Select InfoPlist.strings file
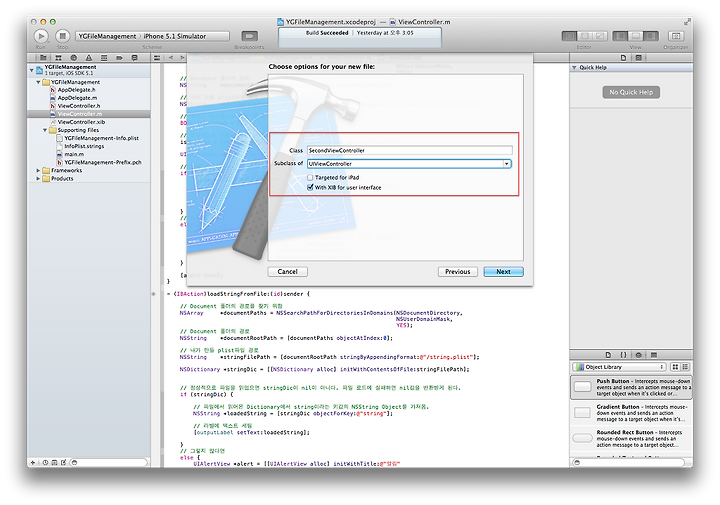This screenshot has width=720, height=505. click(x=84, y=146)
